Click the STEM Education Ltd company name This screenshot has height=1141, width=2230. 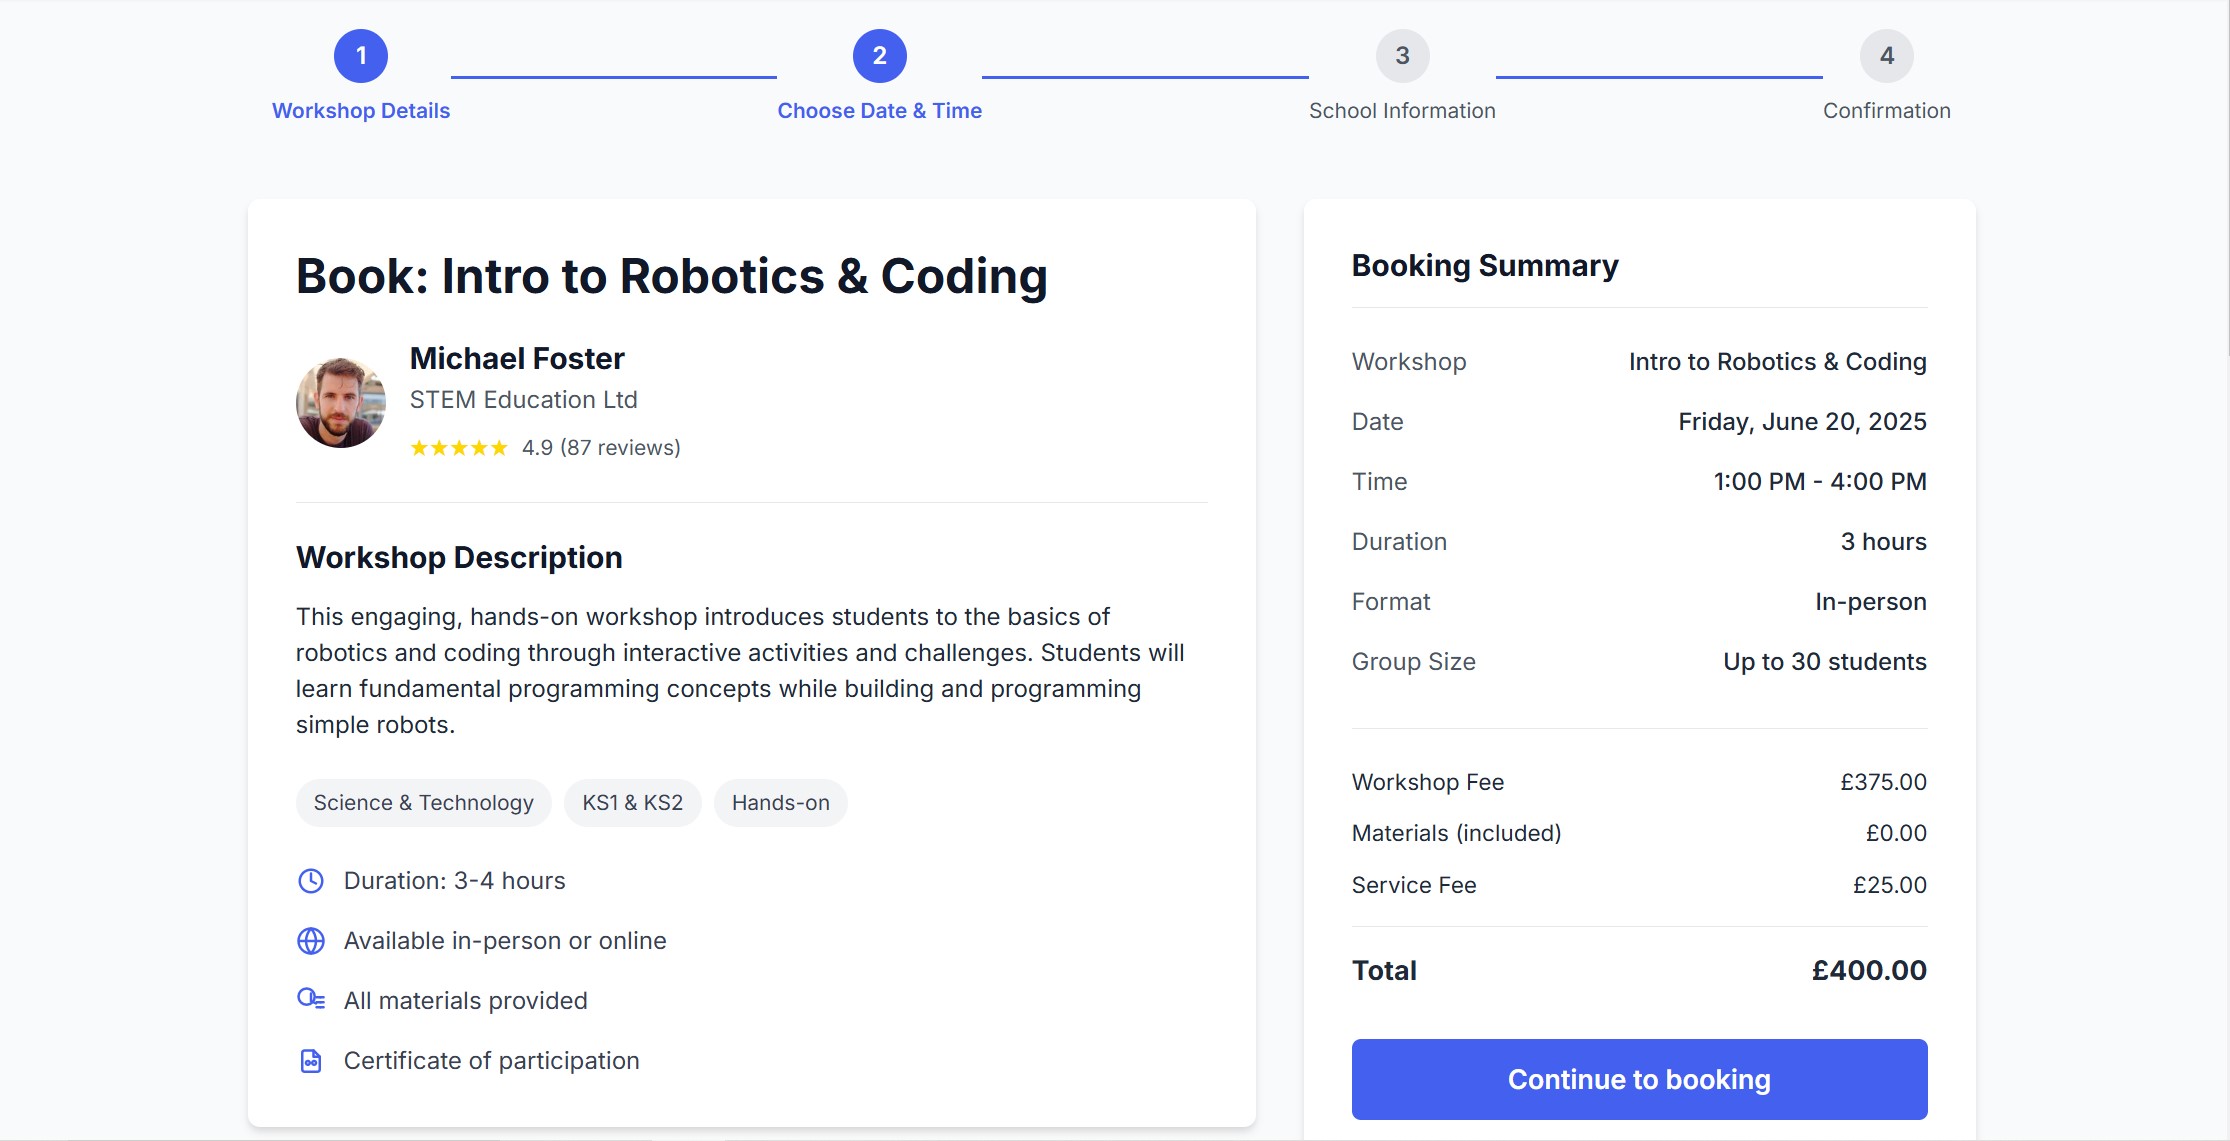tap(523, 400)
